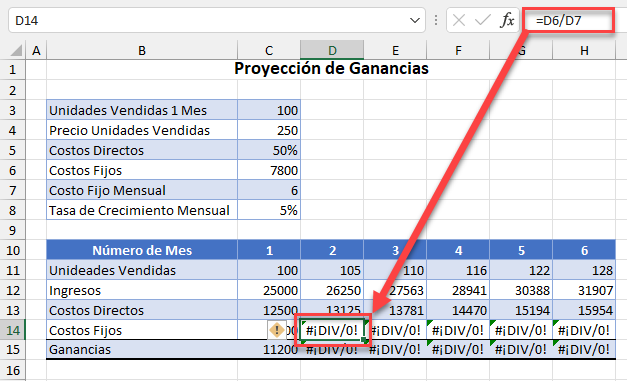The image size is (627, 381).
Task: Click the Ingresos label cell
Action: click(142, 290)
